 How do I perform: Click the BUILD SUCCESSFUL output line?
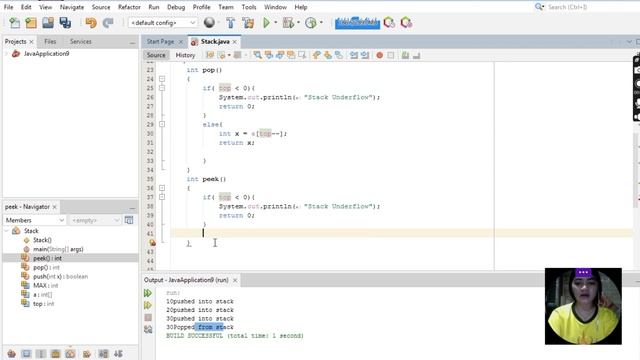click(235, 336)
